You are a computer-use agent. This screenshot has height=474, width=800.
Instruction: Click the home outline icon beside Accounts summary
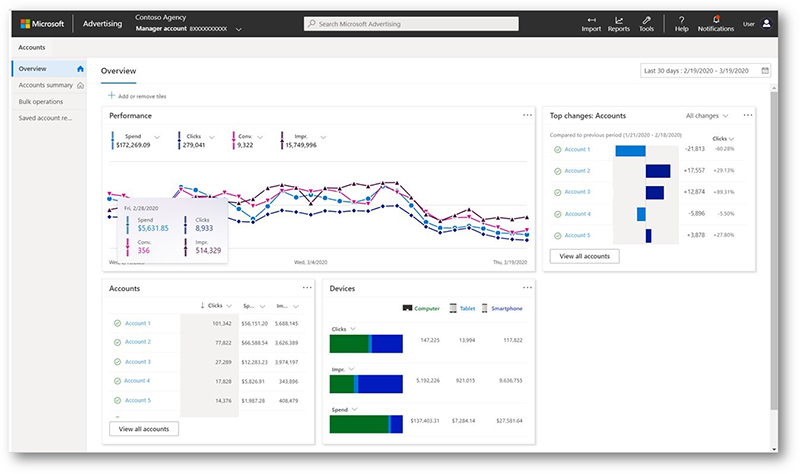pyautogui.click(x=80, y=86)
